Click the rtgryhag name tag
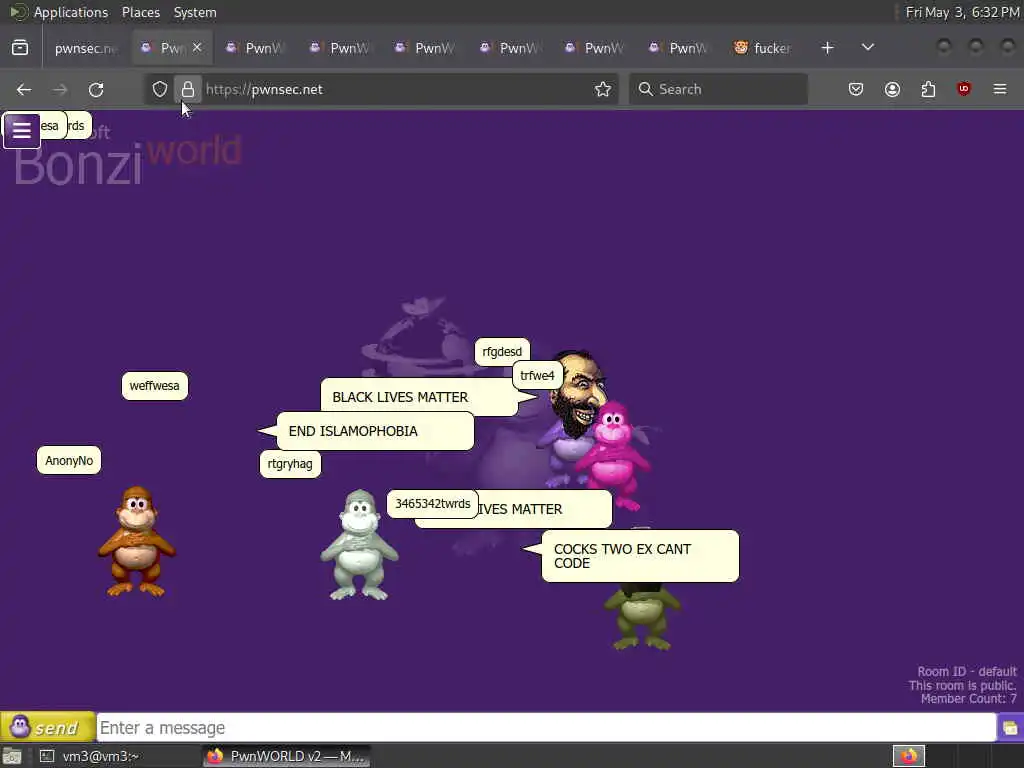Viewport: 1024px width, 768px height. click(x=290, y=464)
